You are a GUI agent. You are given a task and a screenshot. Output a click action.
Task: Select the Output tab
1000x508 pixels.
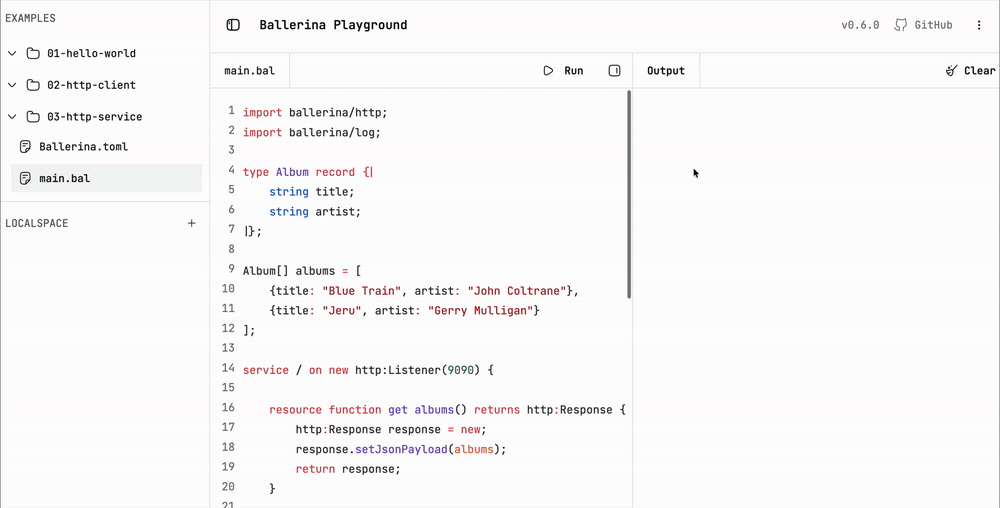click(666, 71)
